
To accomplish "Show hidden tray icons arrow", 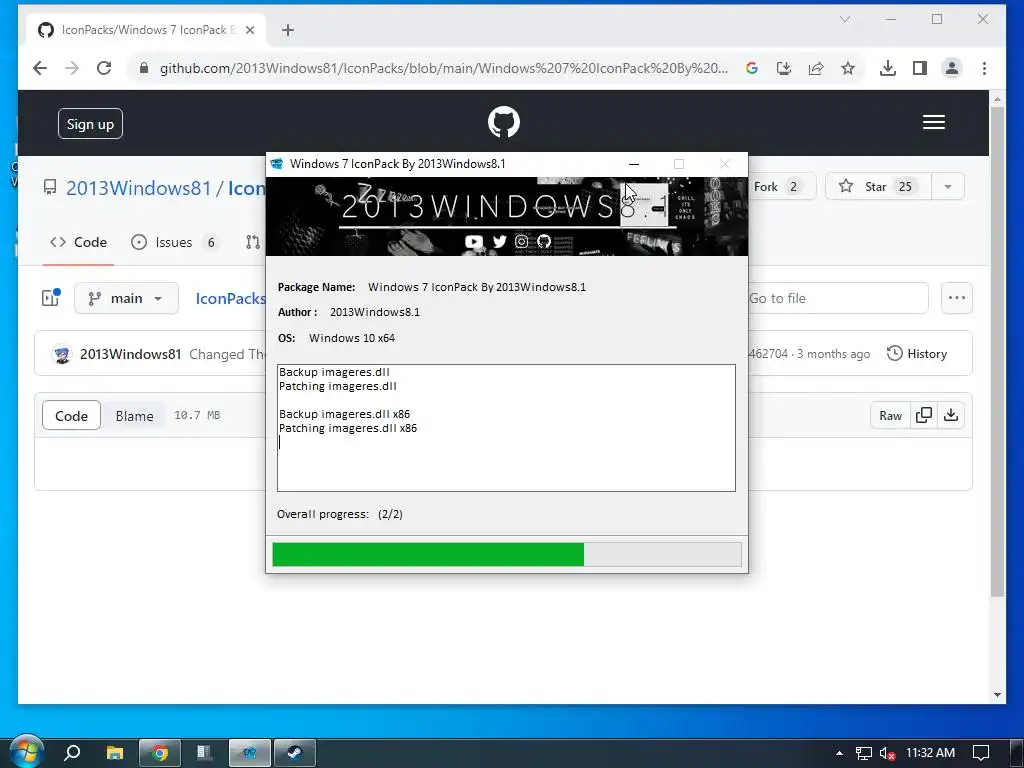I will click(839, 753).
